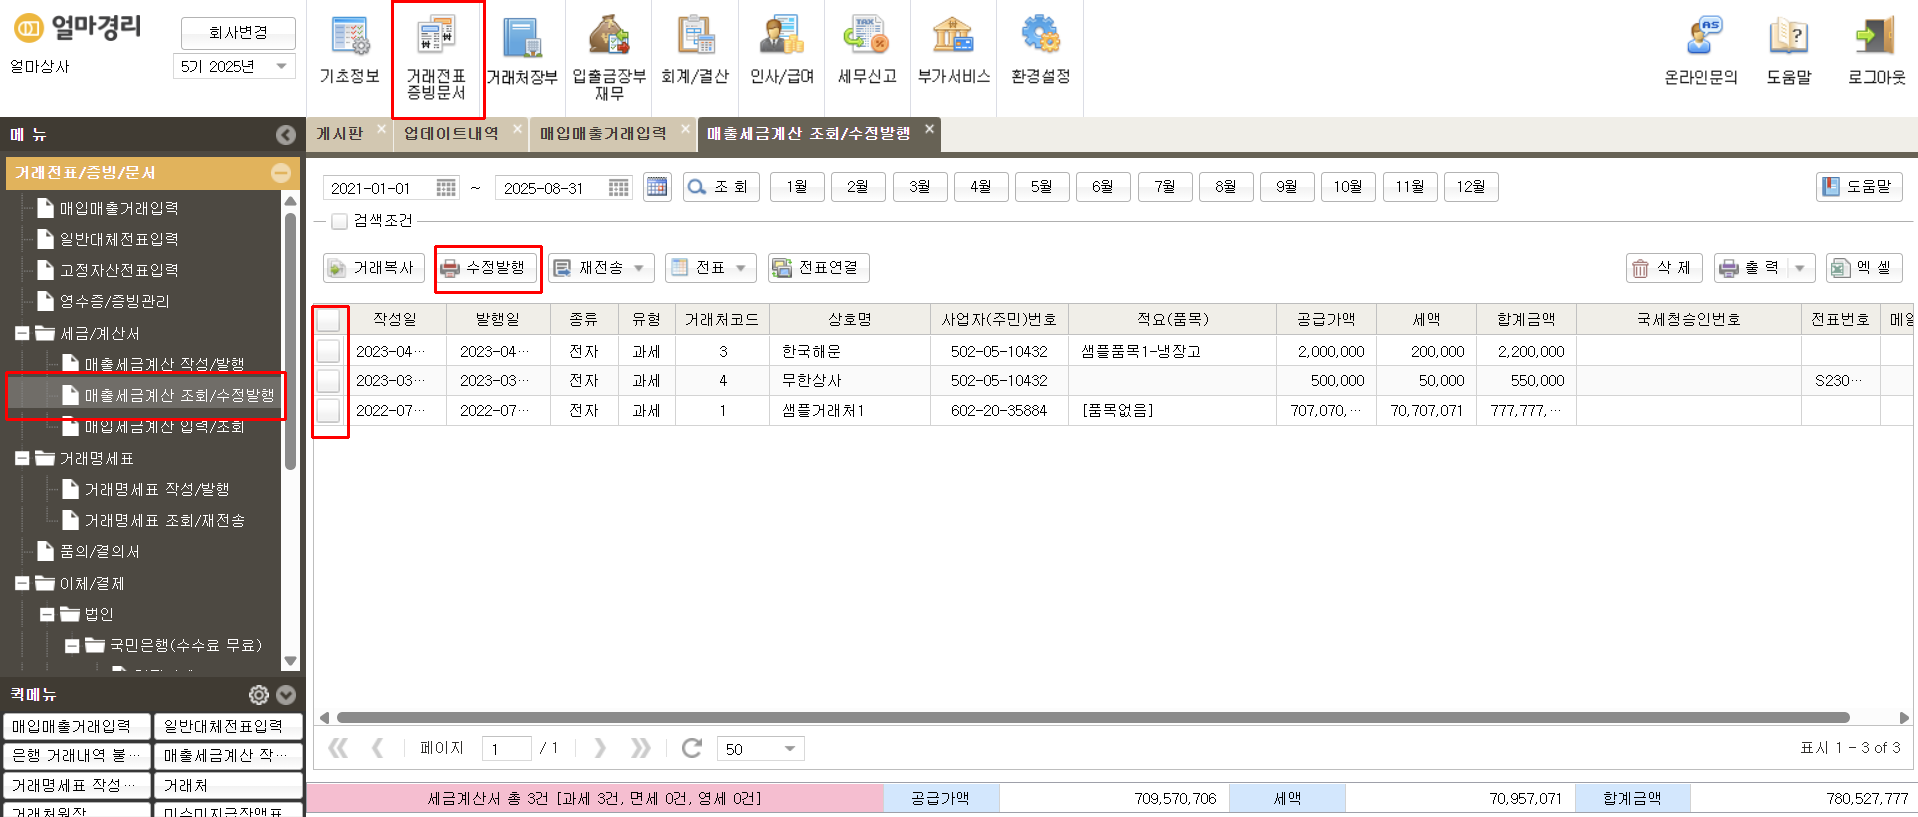The image size is (1918, 817).
Task: Check the 한국해운 row checkbox
Action: 328,351
